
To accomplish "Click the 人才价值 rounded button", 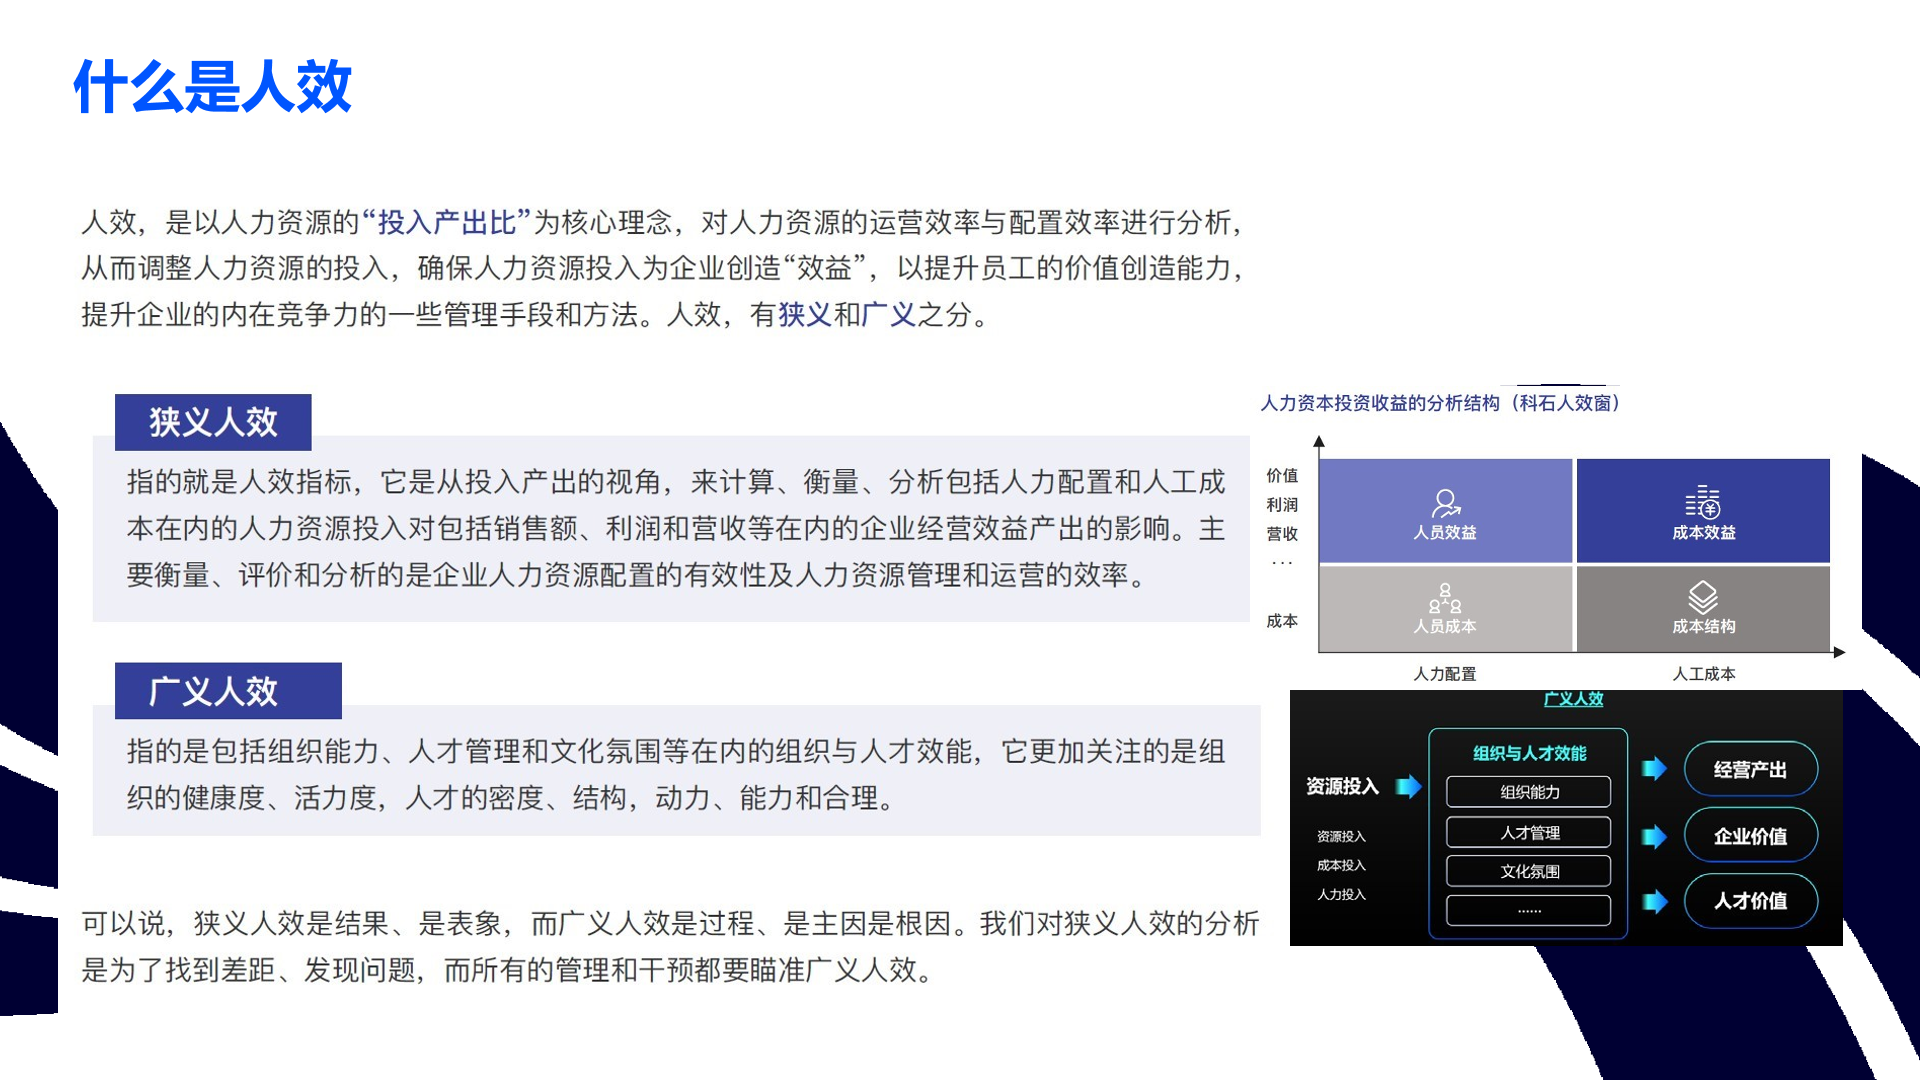I will [1751, 901].
